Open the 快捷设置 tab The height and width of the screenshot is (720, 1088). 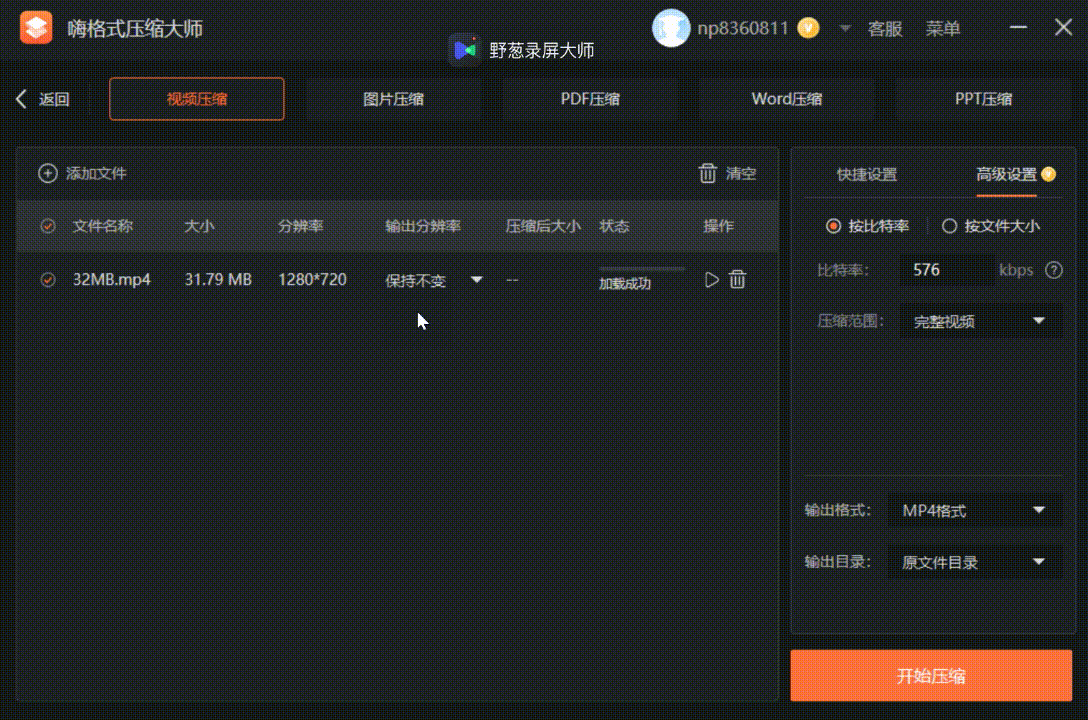tap(867, 174)
